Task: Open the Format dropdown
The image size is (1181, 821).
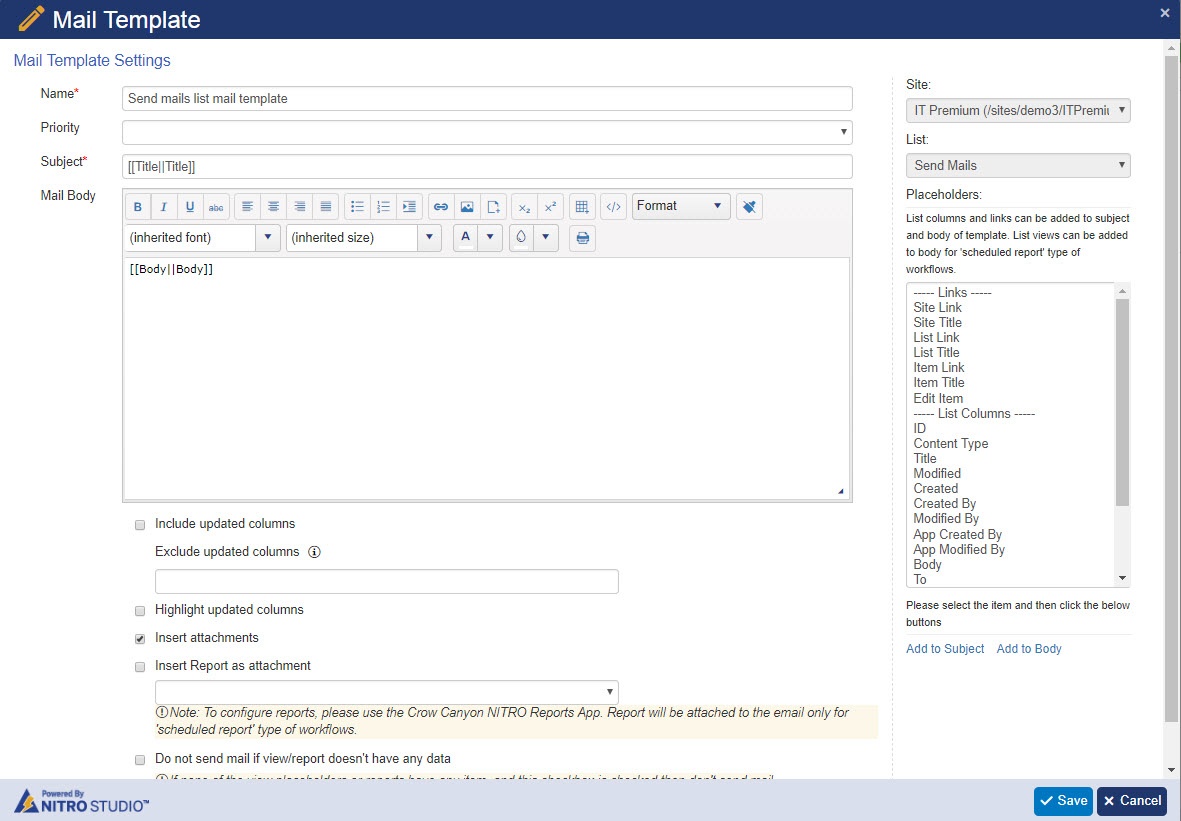Action: (x=681, y=206)
